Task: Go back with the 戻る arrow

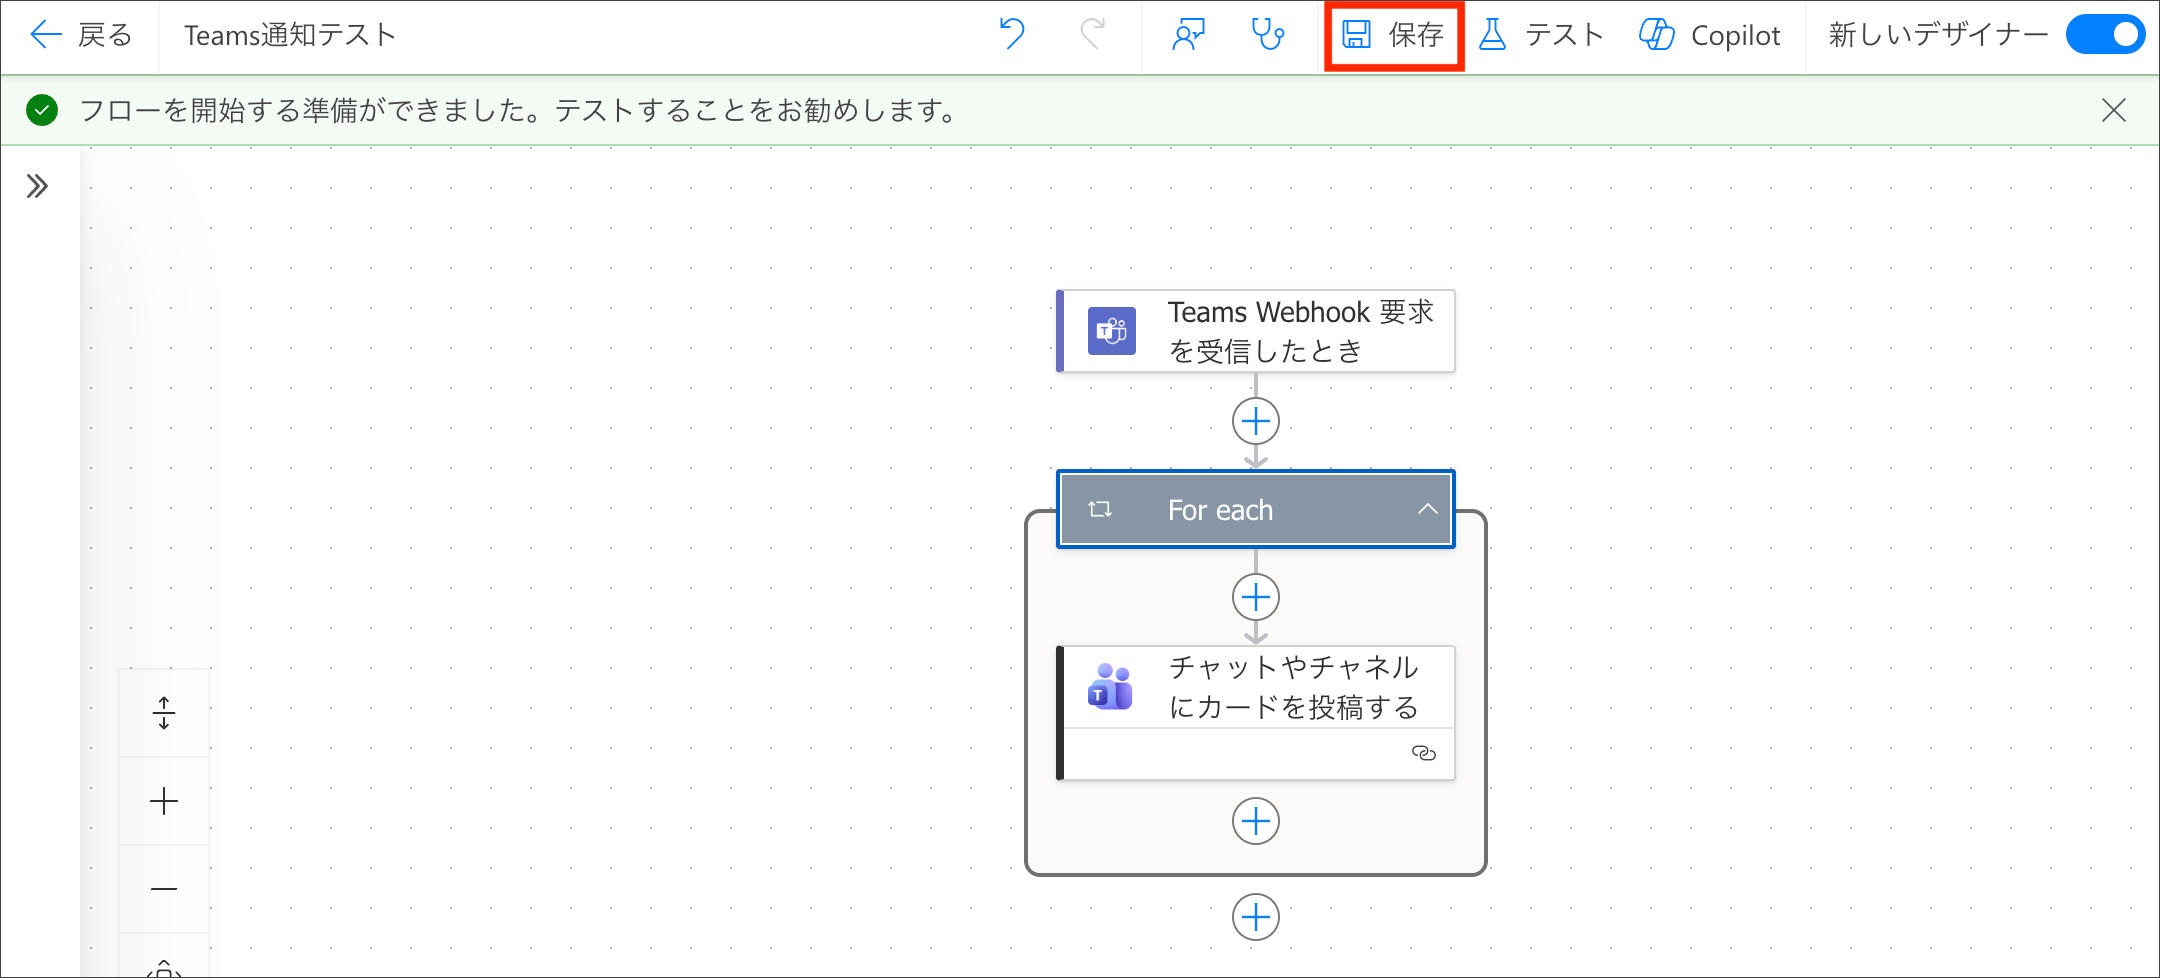Action: click(81, 35)
